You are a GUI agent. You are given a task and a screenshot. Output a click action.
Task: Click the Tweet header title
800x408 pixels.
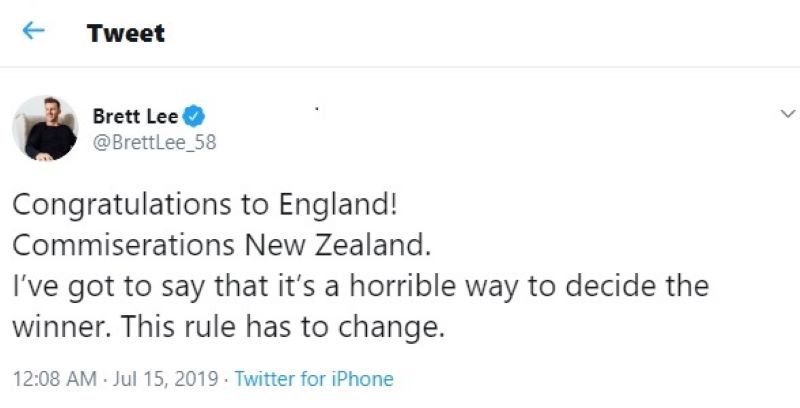tap(126, 34)
